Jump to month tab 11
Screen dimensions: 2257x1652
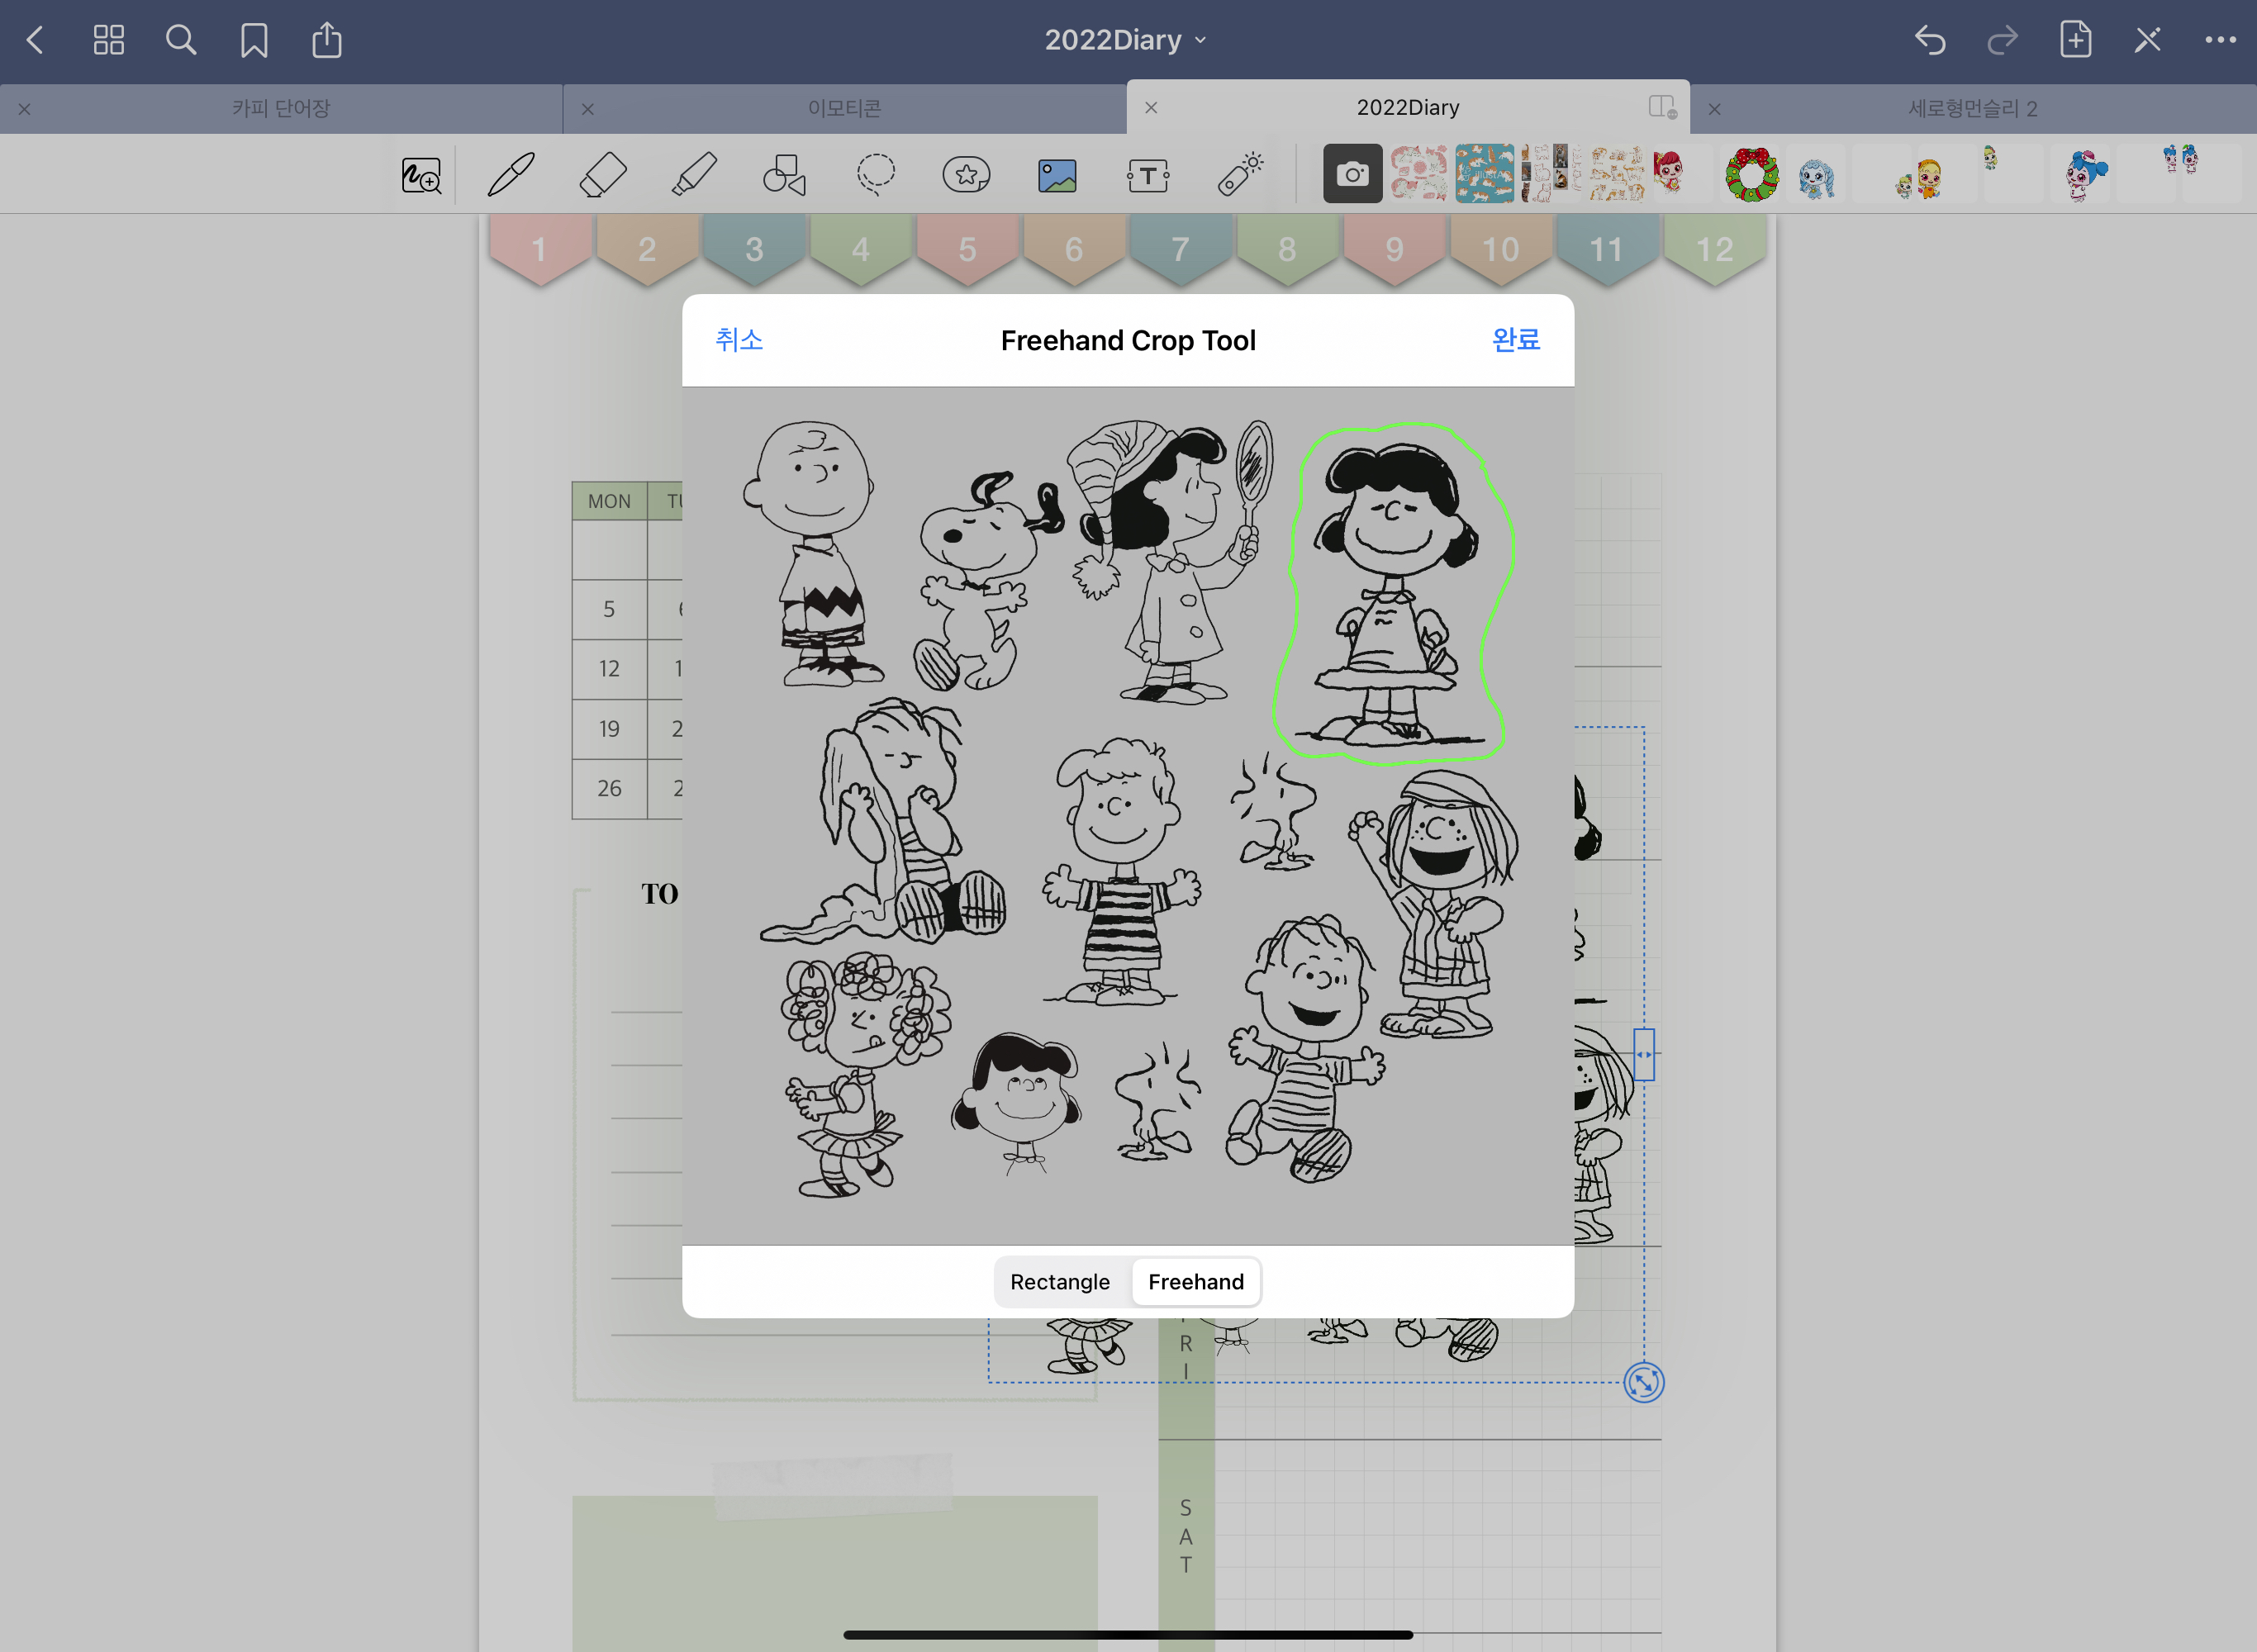[x=1607, y=249]
